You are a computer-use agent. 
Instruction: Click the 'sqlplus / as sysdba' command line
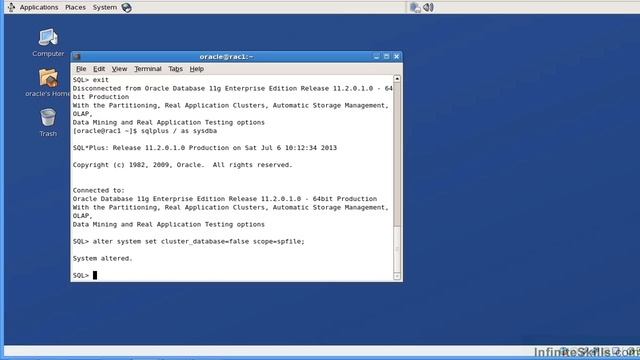pos(145,131)
